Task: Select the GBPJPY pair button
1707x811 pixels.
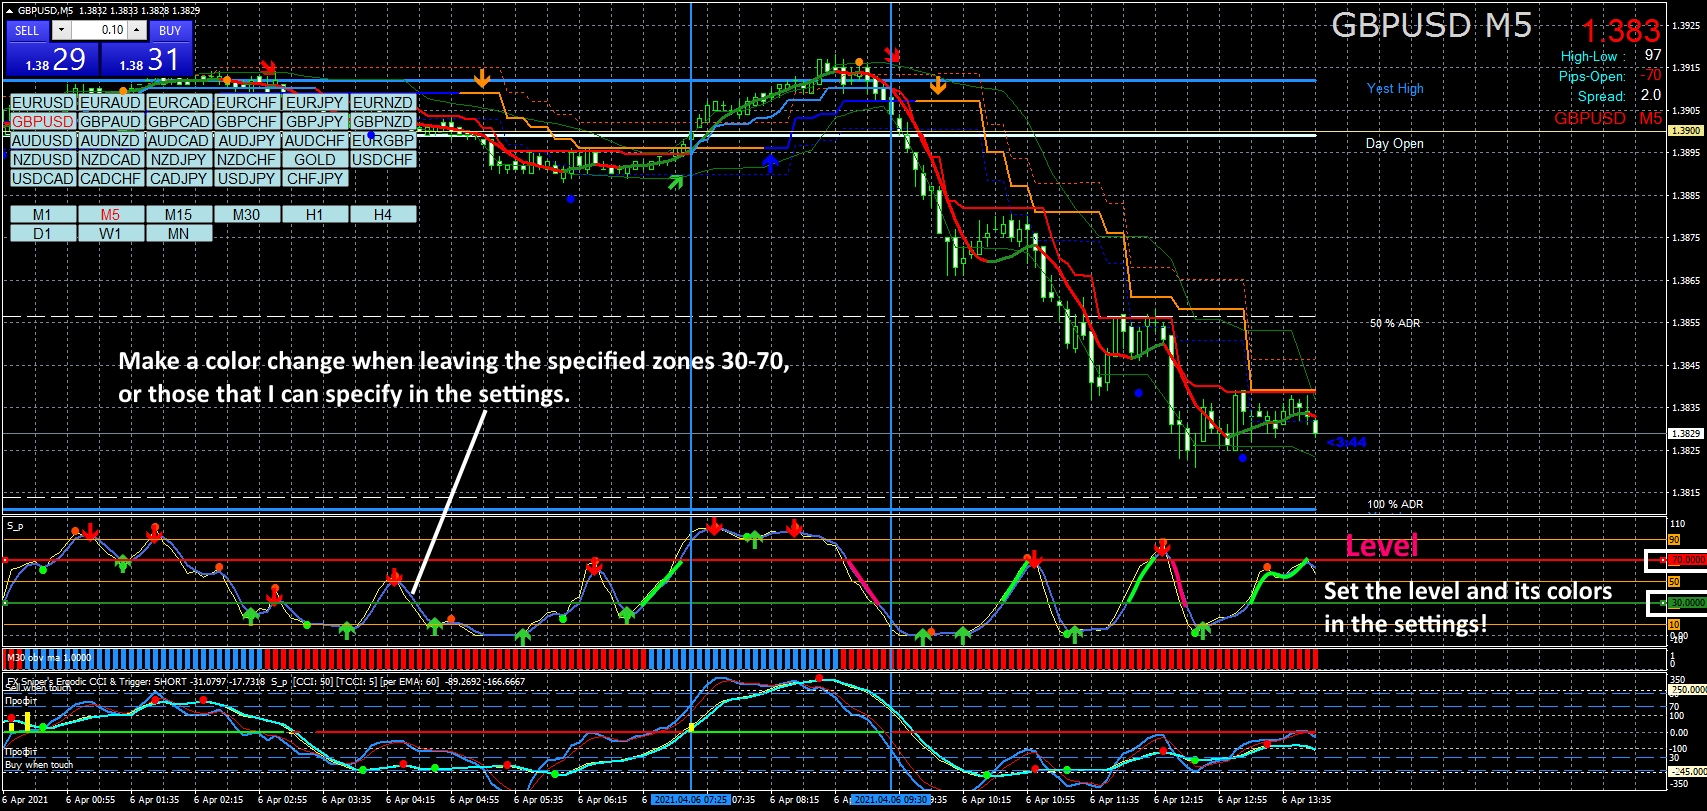Action: coord(315,121)
